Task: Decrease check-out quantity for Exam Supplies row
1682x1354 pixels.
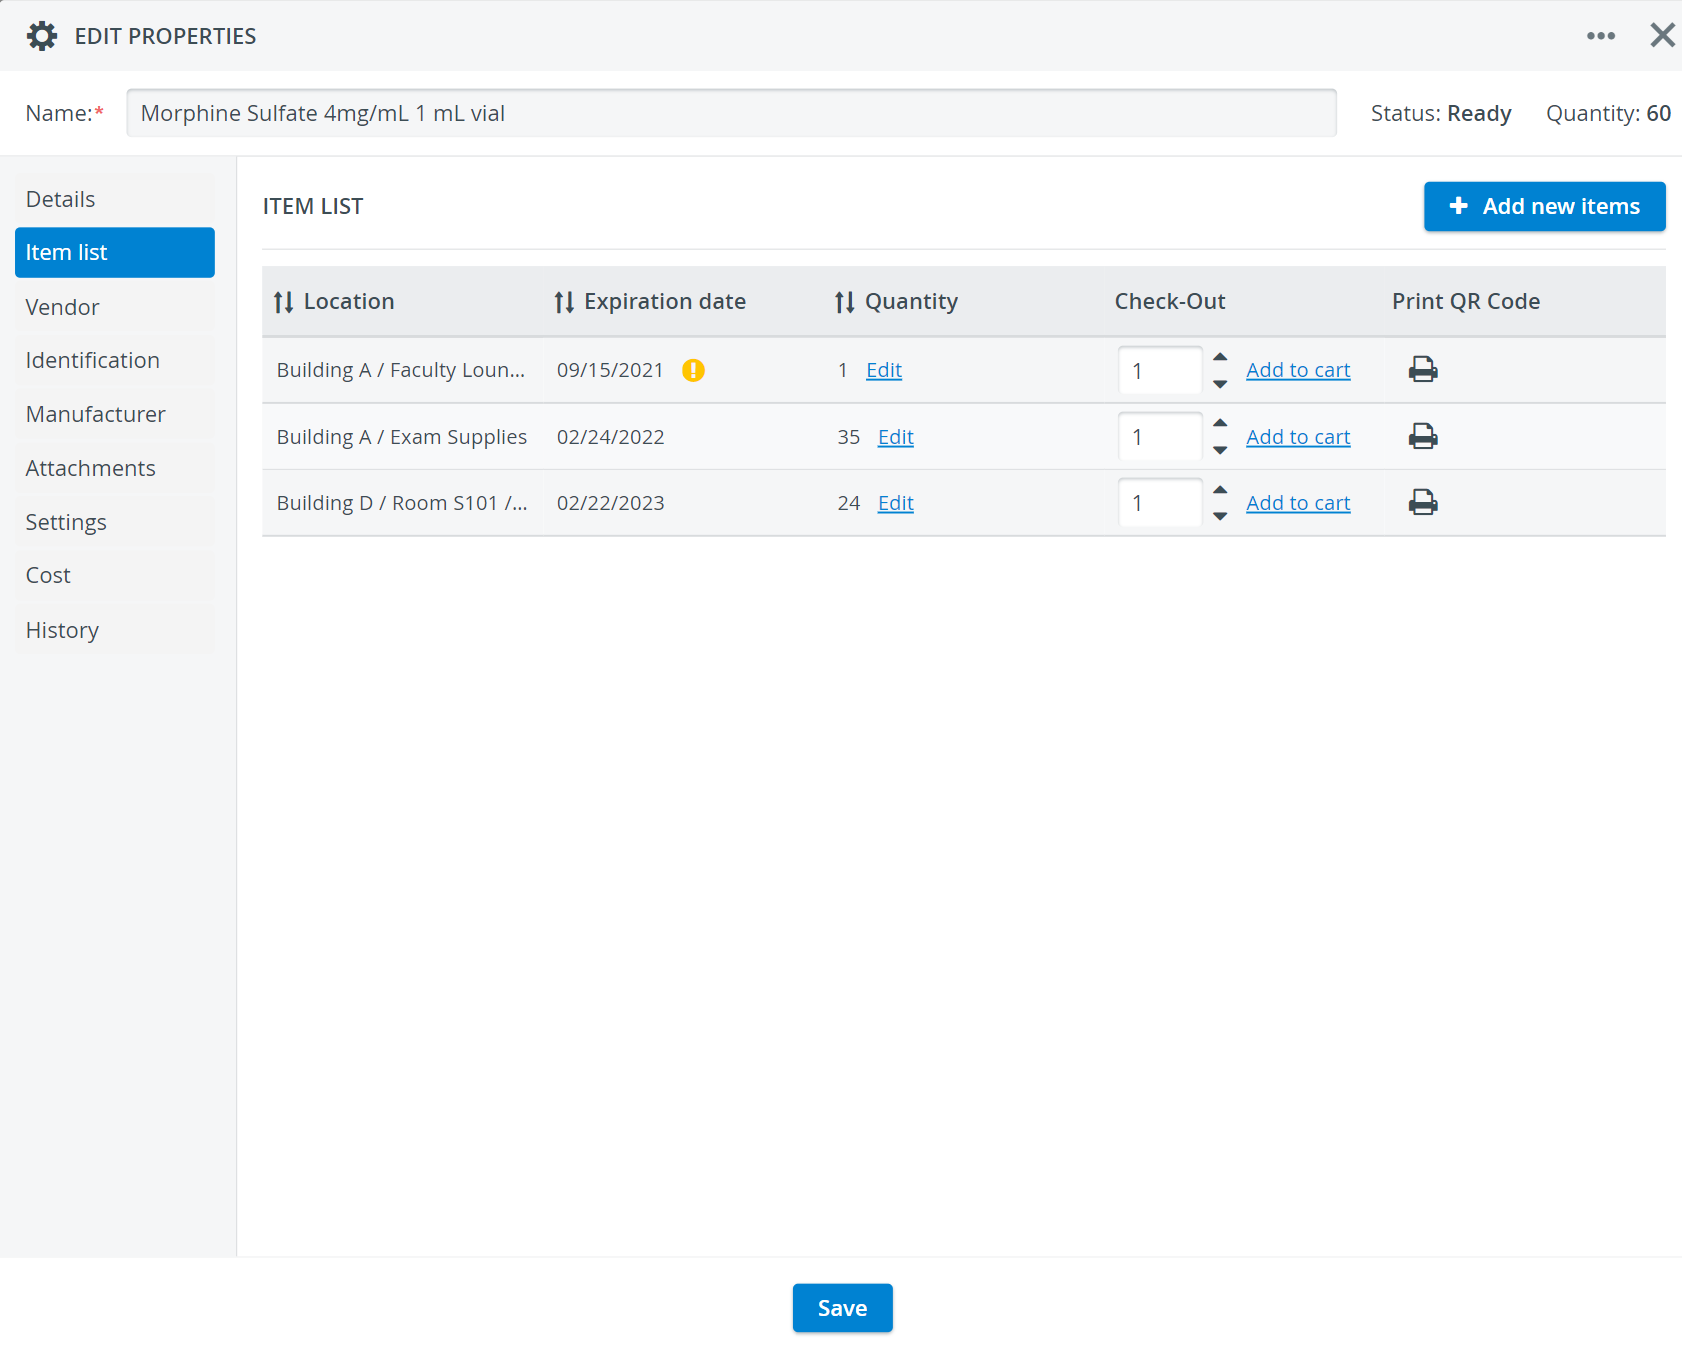Action: click(1220, 450)
